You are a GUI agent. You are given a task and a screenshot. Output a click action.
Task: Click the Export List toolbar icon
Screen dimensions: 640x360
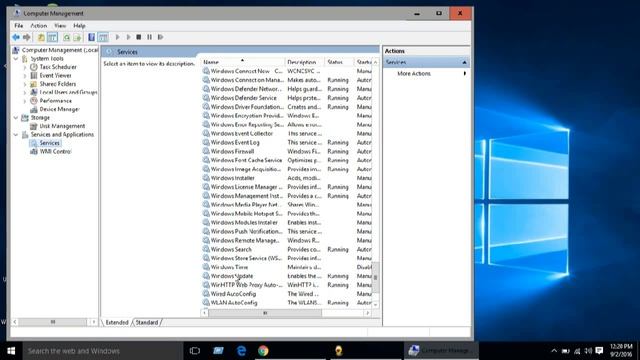pyautogui.click(x=77, y=37)
